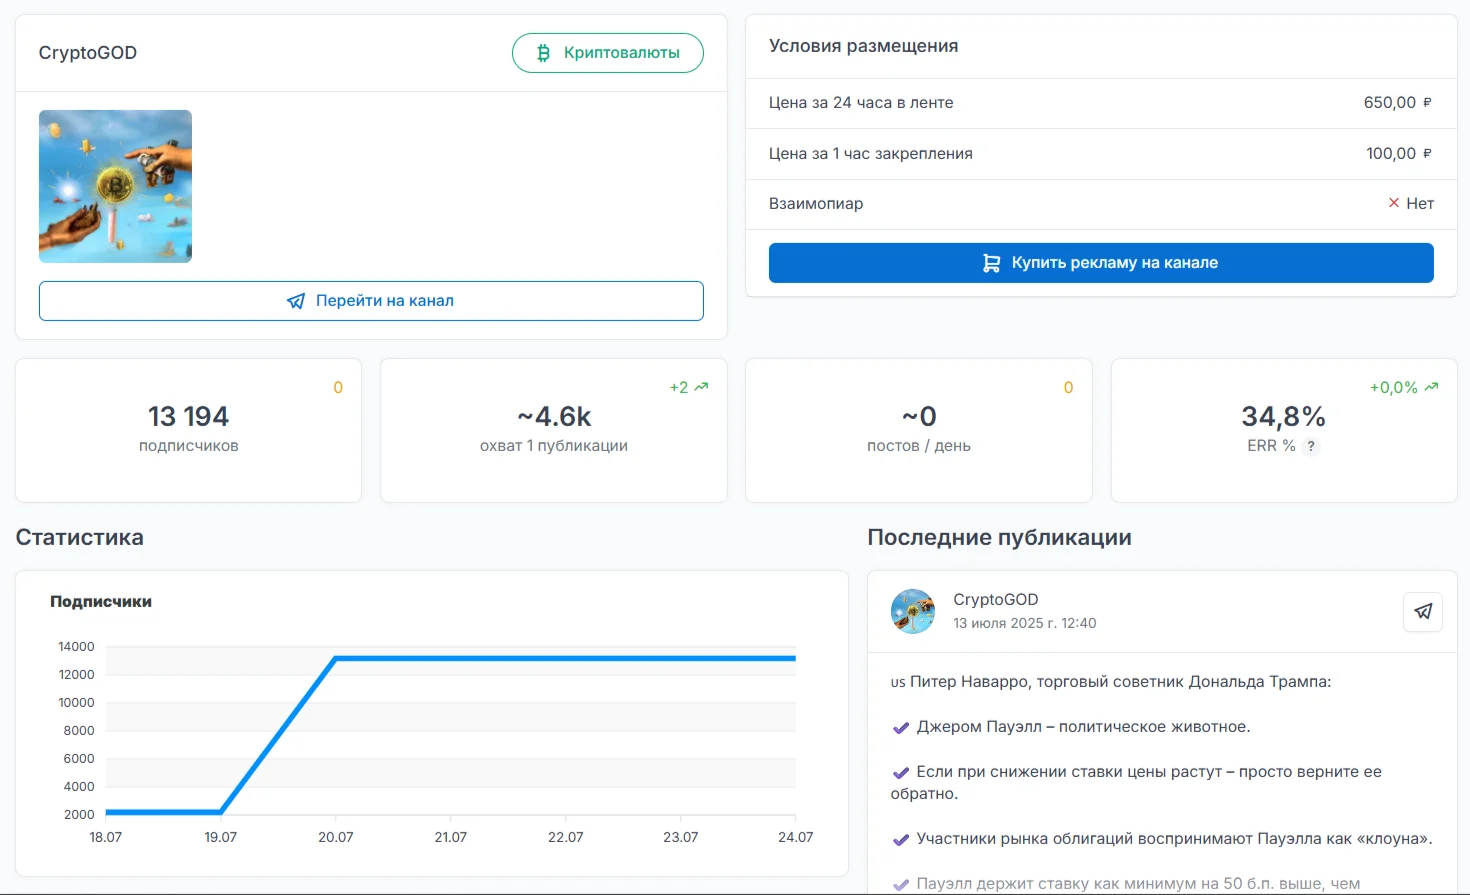Click the 14000 value on the chart axis

[x=76, y=647]
